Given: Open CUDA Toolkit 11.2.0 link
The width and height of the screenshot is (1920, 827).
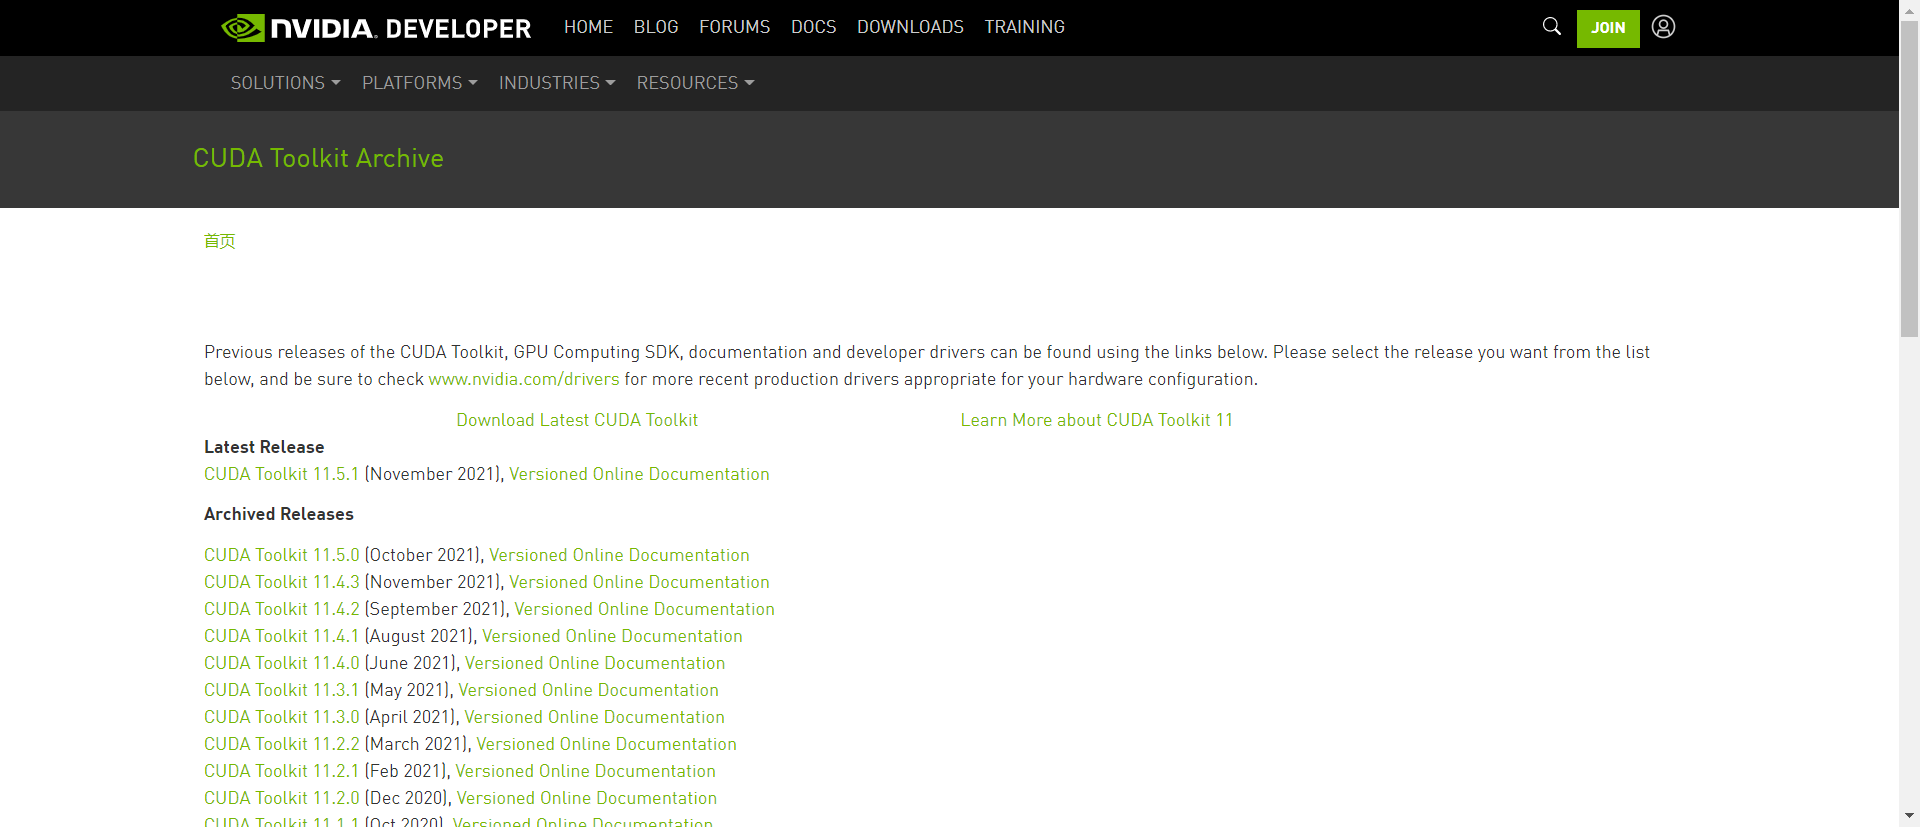Looking at the screenshot, I should (x=281, y=798).
